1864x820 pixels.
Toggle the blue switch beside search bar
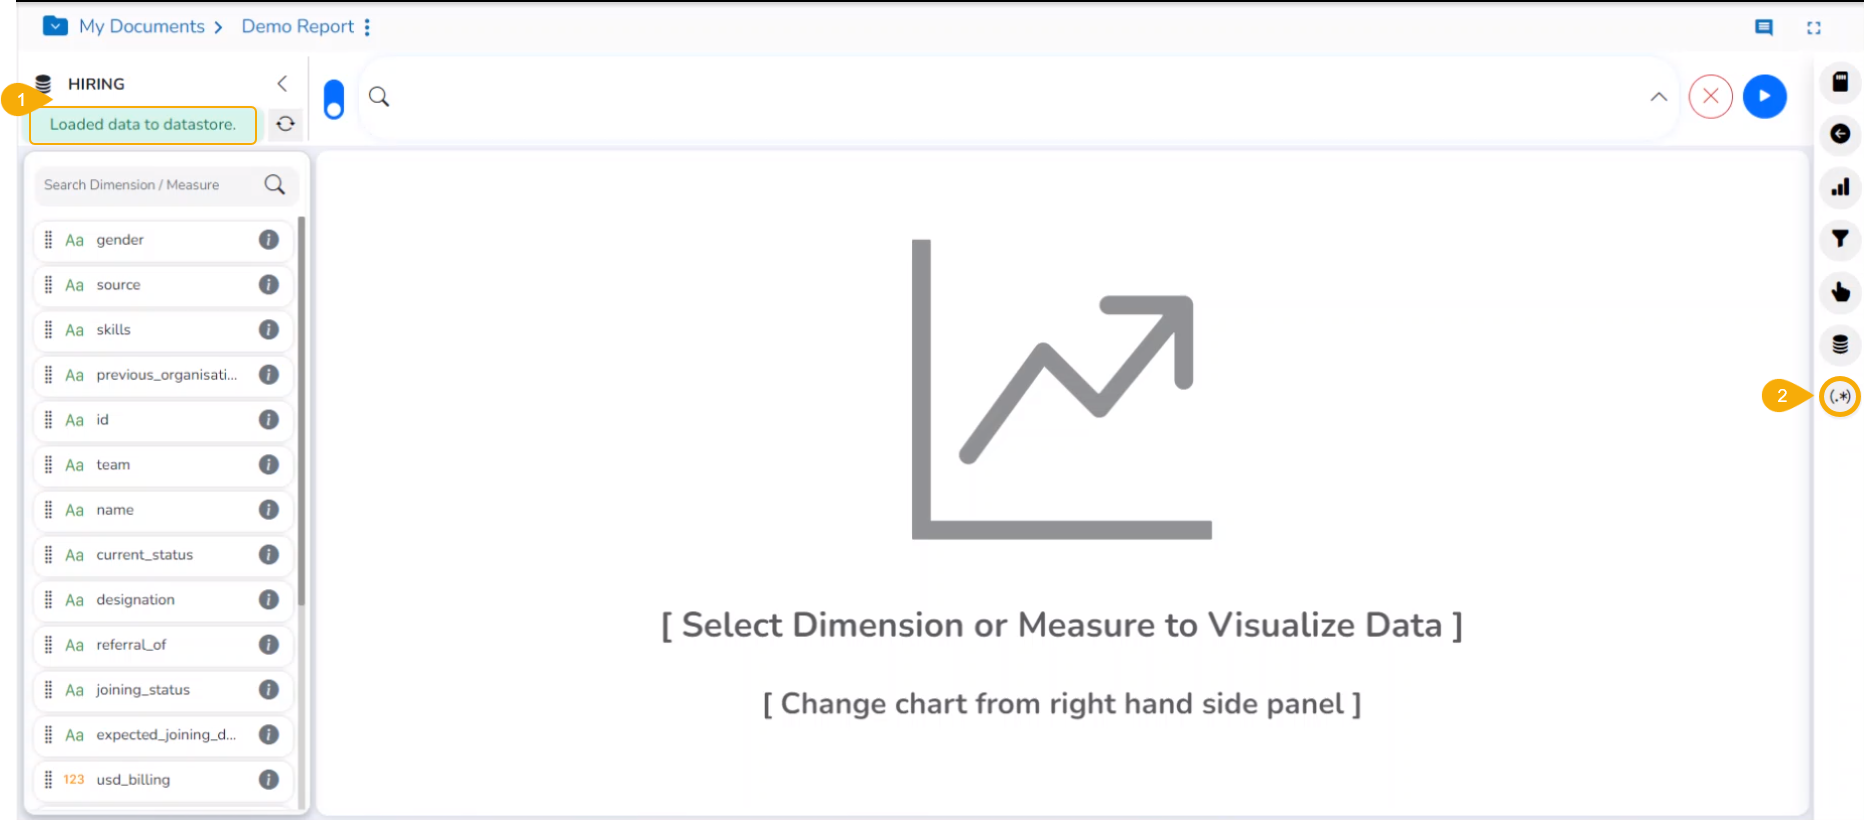(334, 99)
